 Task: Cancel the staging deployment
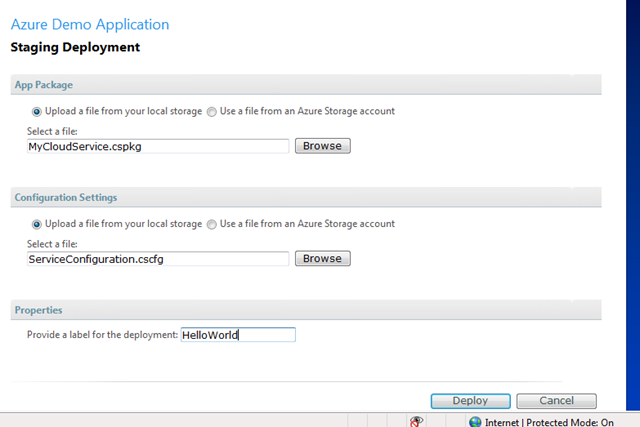(x=556, y=400)
